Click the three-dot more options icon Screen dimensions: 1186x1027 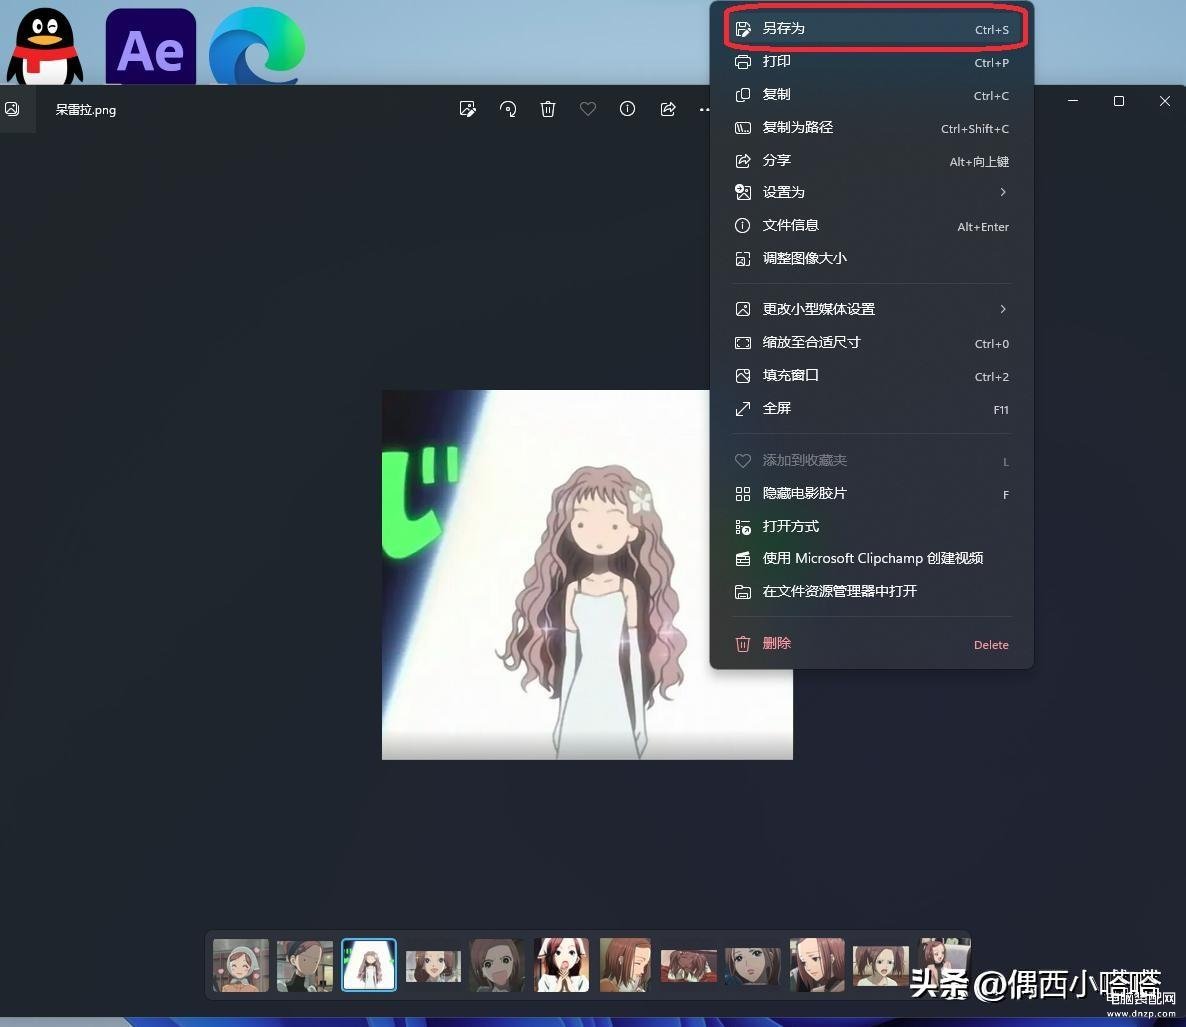tap(705, 110)
